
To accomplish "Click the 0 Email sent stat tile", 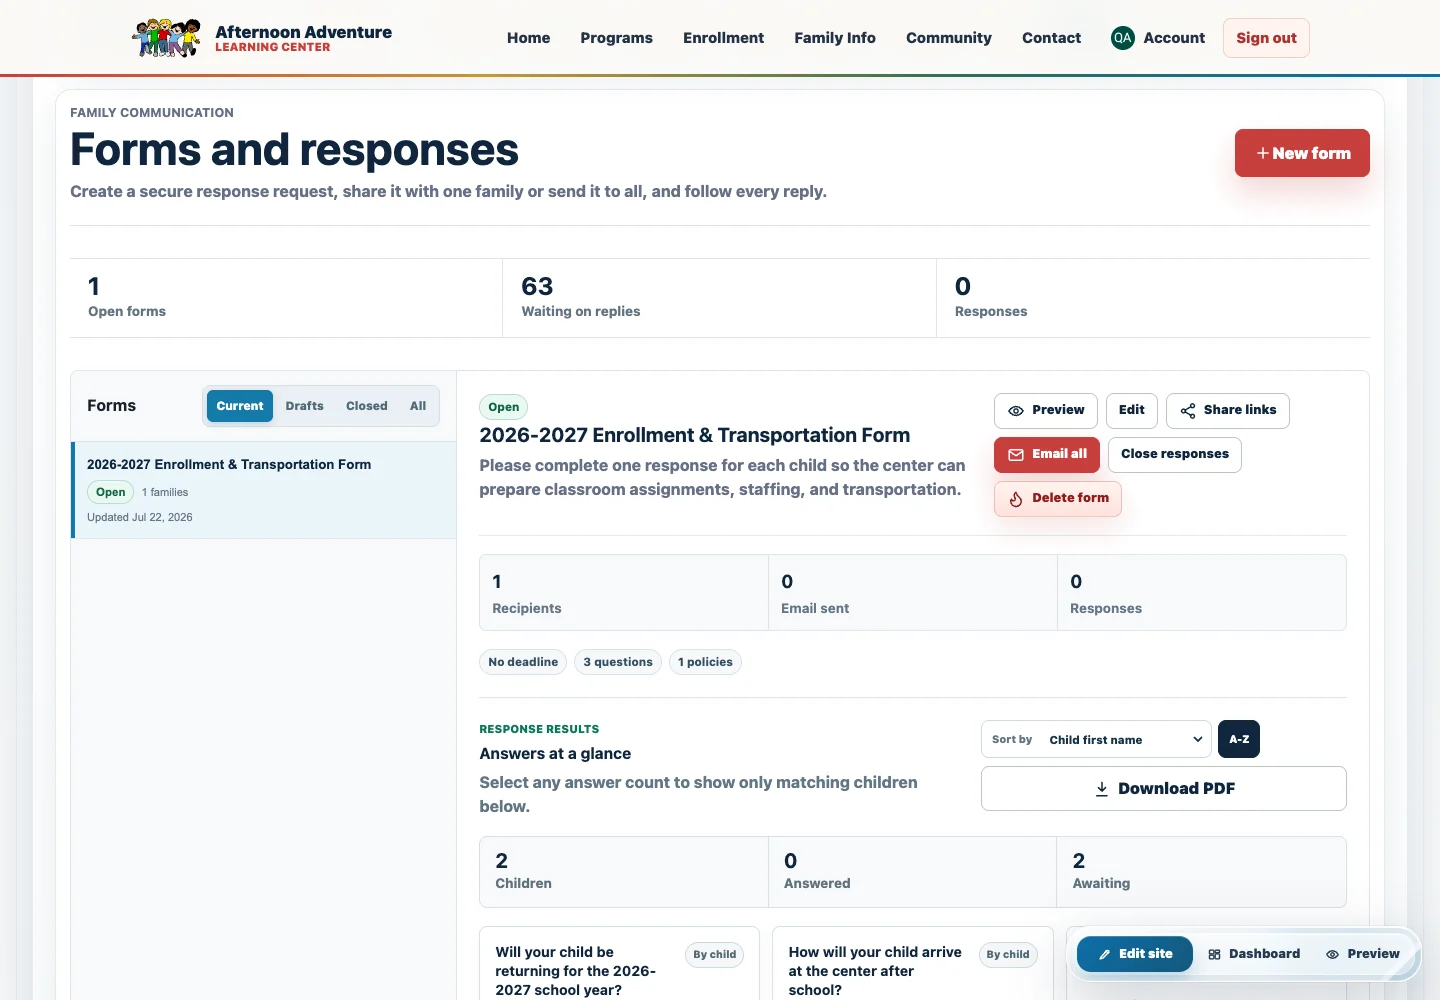I will click(912, 593).
